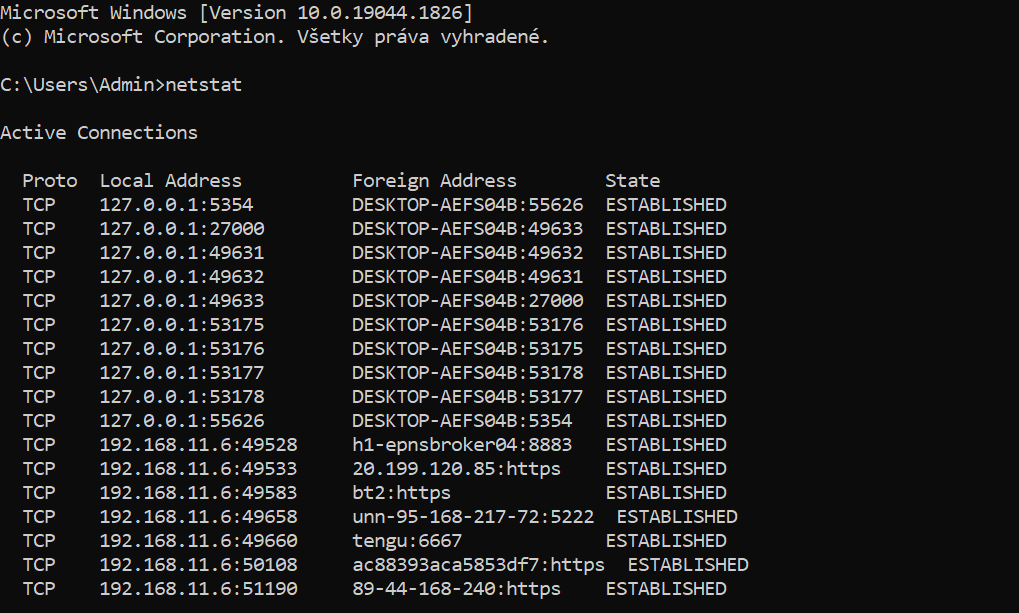Click the Active Connections heading

[x=99, y=133]
